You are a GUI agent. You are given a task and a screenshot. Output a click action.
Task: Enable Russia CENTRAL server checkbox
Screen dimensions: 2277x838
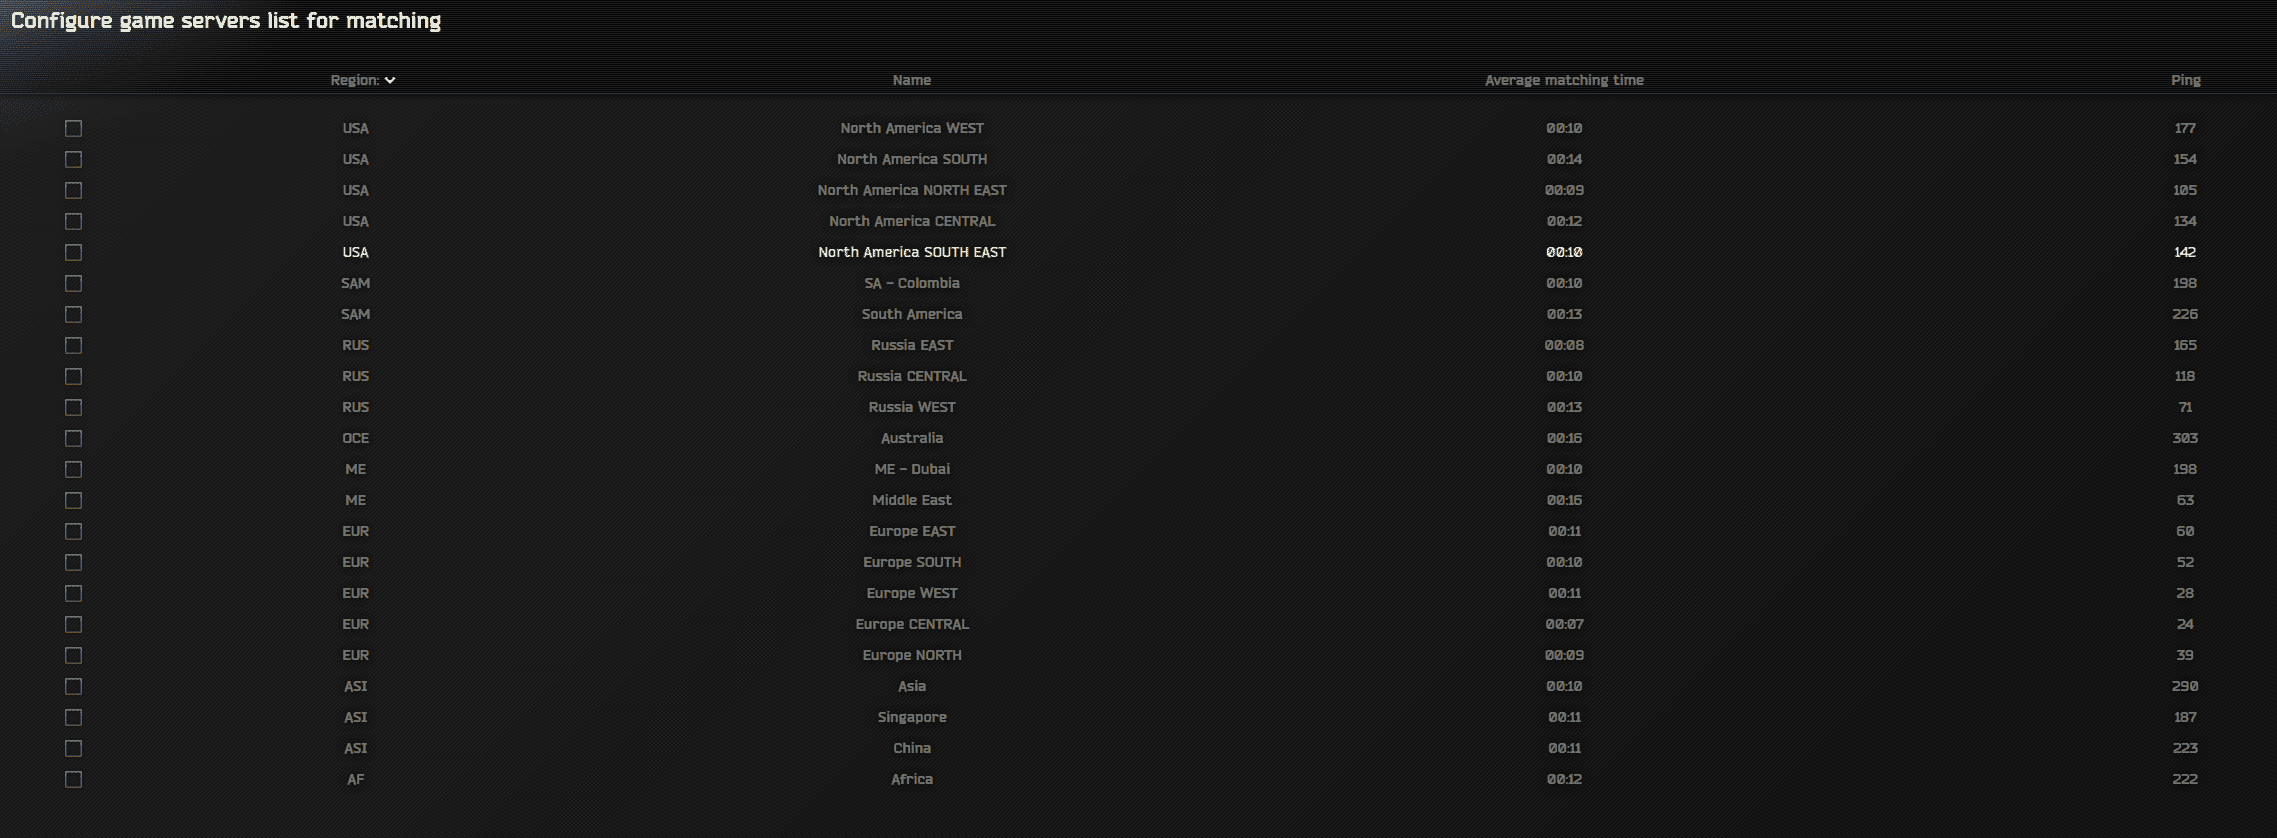[73, 376]
